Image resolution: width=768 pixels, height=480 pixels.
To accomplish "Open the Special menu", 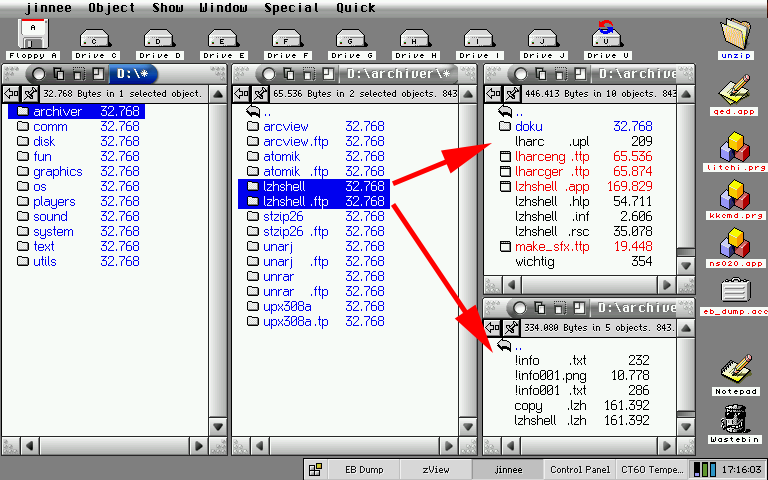I will pos(291,7).
